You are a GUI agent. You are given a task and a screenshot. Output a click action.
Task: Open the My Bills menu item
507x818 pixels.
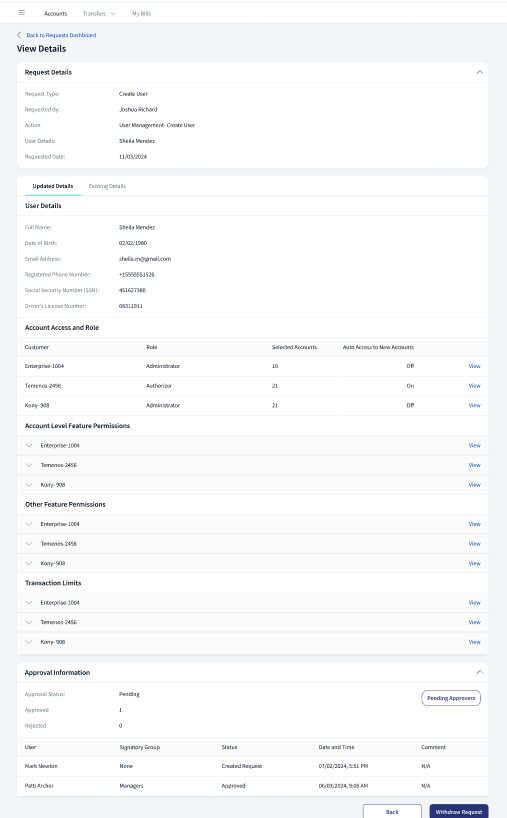[x=141, y=14]
